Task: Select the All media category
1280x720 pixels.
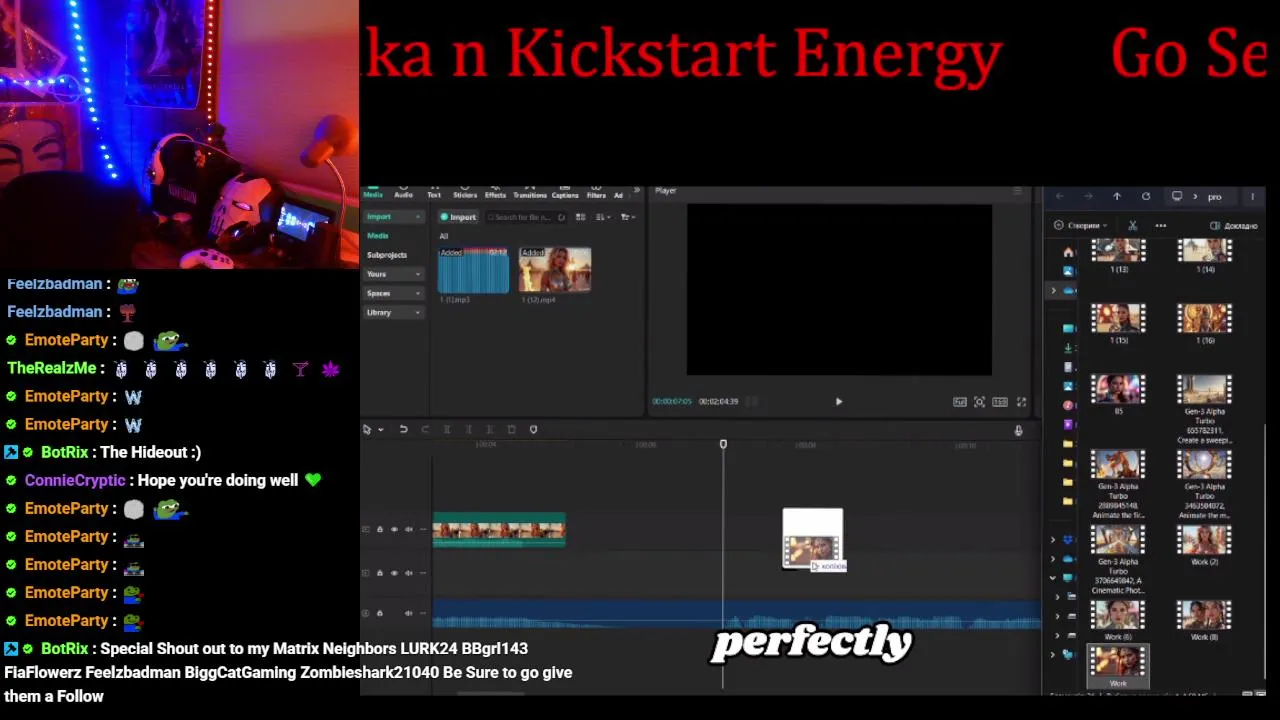Action: (444, 236)
